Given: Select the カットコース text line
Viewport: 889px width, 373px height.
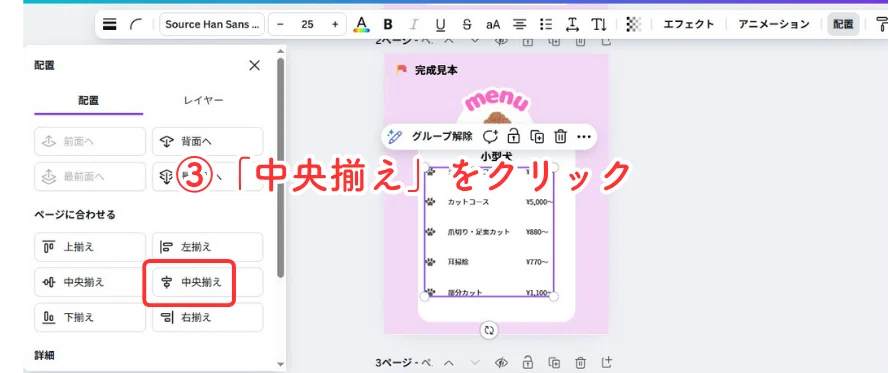Looking at the screenshot, I should point(468,202).
